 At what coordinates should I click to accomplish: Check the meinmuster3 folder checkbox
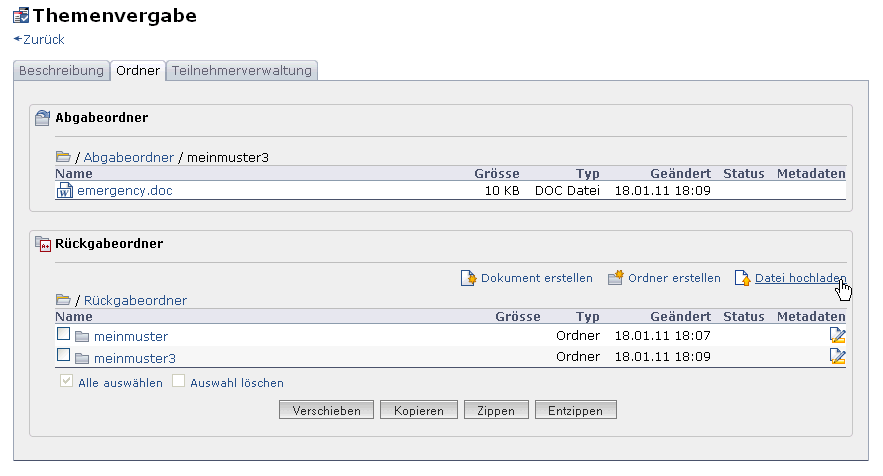(63, 356)
